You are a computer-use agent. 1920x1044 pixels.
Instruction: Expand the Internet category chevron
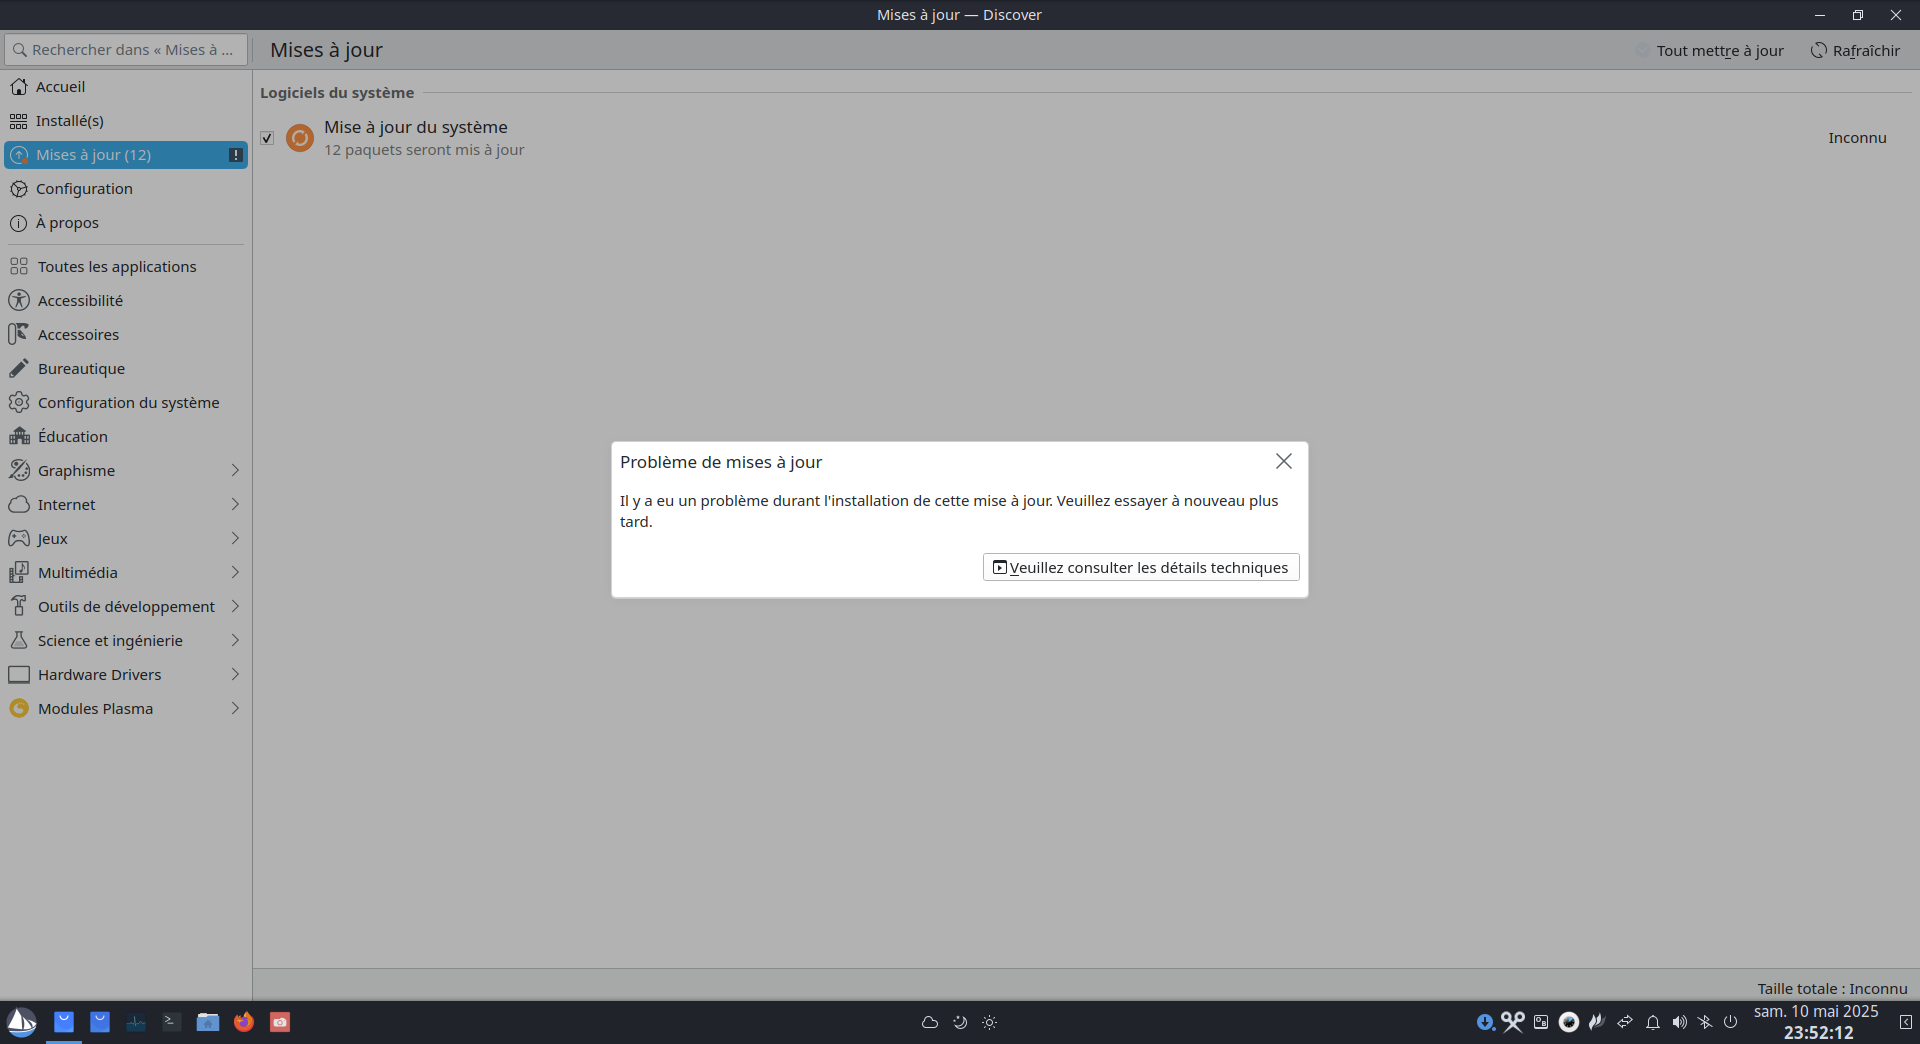point(235,505)
